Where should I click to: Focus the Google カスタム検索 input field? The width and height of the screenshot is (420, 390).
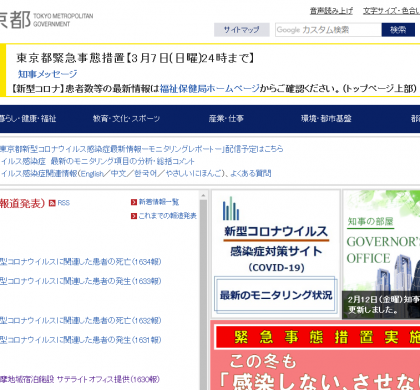[328, 30]
